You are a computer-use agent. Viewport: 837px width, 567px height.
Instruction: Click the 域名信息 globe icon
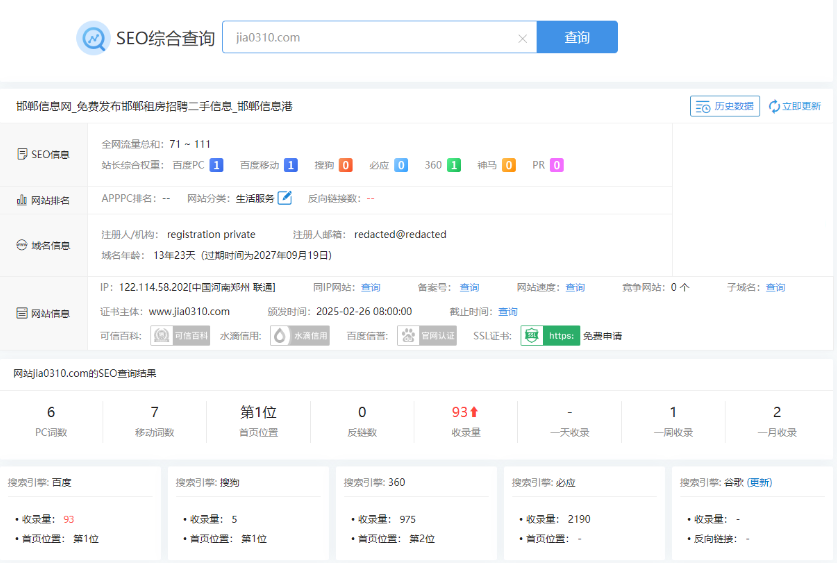22,245
